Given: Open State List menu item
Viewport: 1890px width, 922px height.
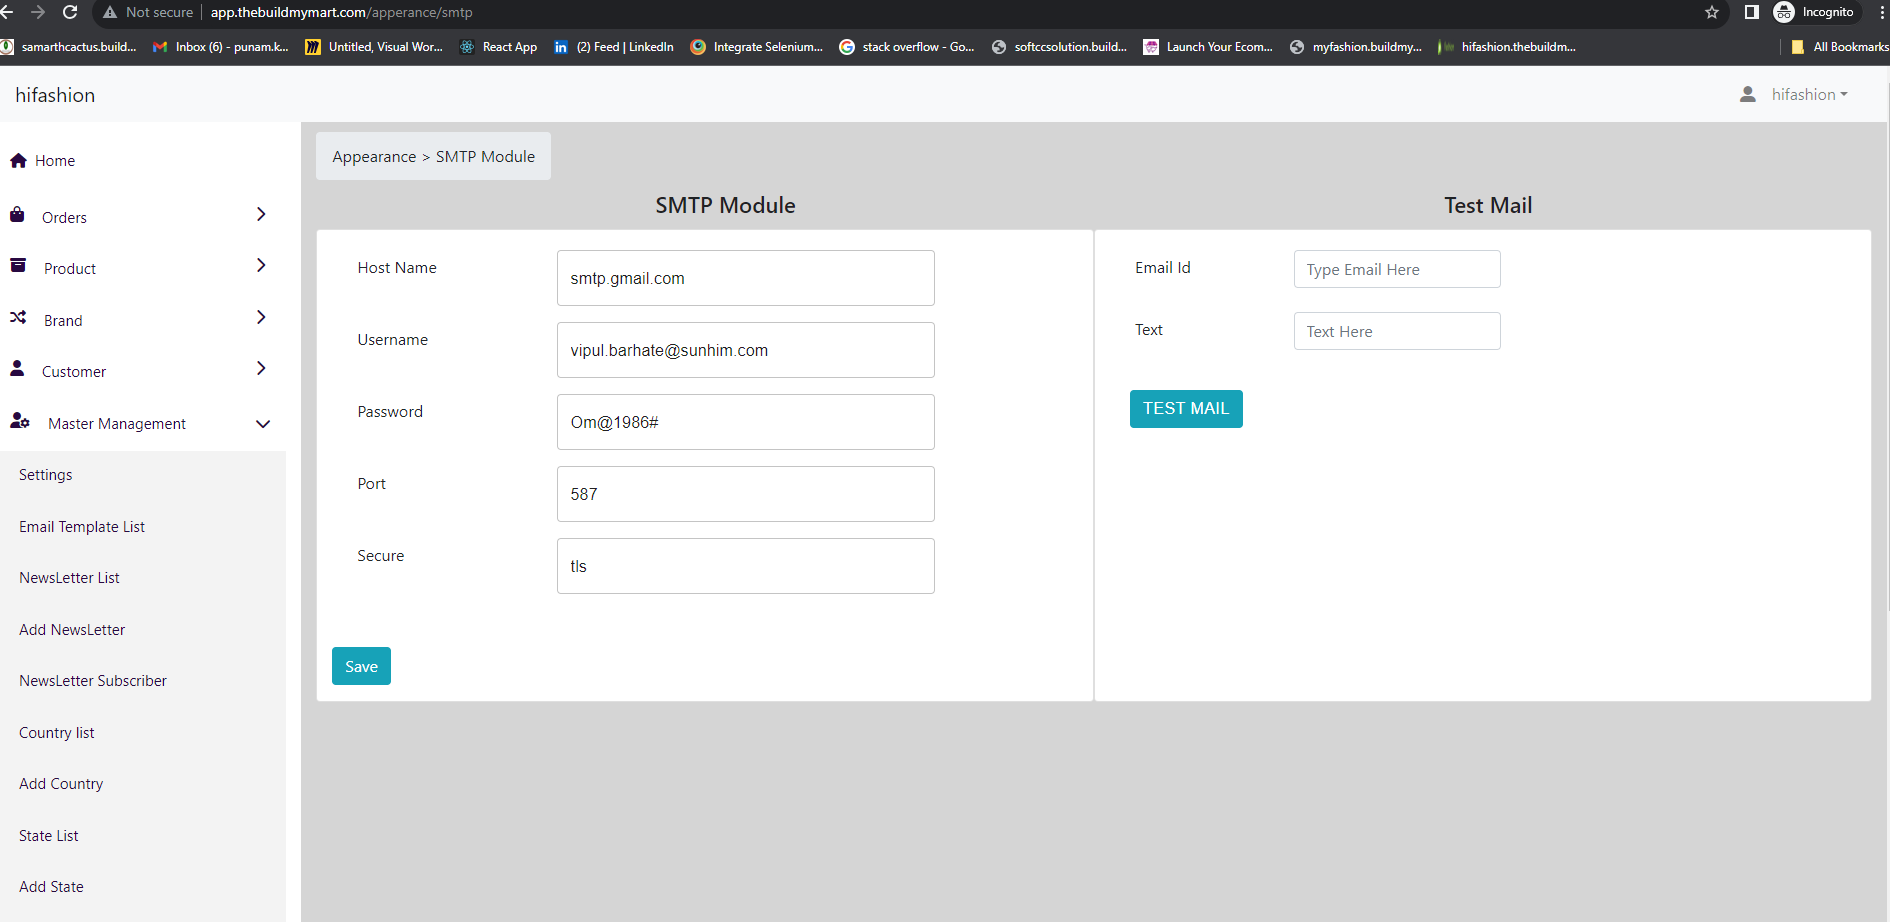Looking at the screenshot, I should point(49,836).
